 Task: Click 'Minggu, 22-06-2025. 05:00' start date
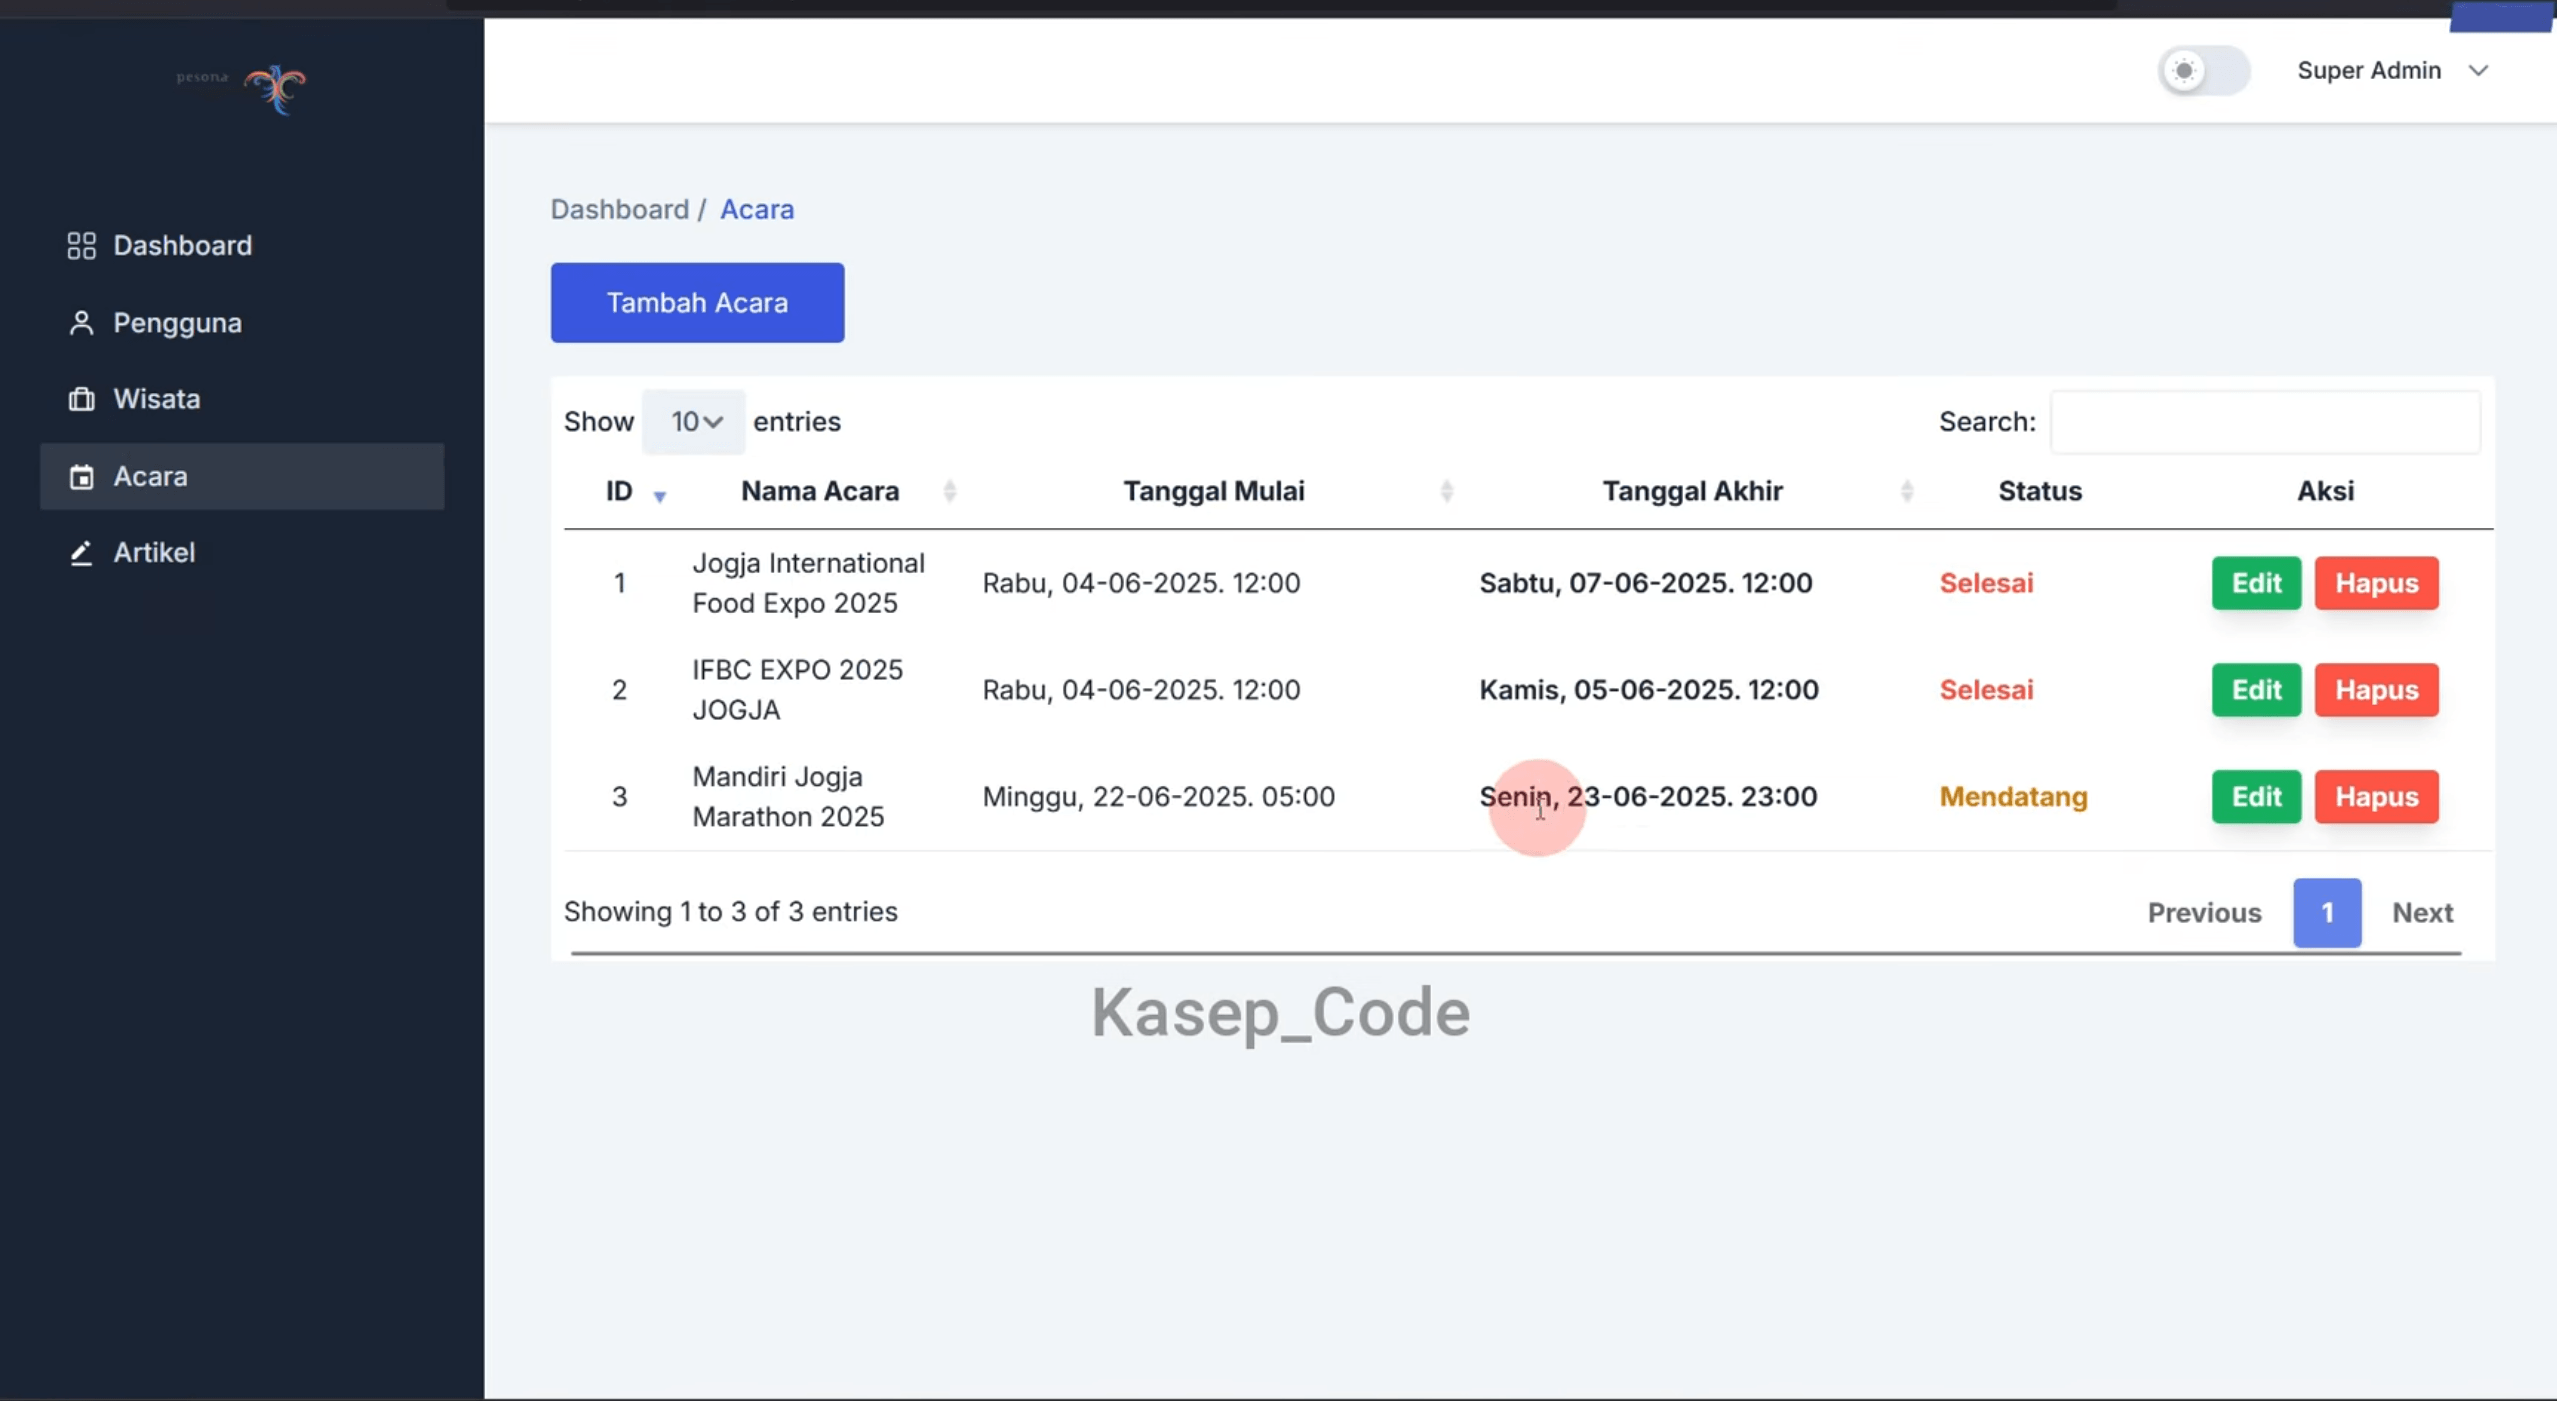point(1158,797)
